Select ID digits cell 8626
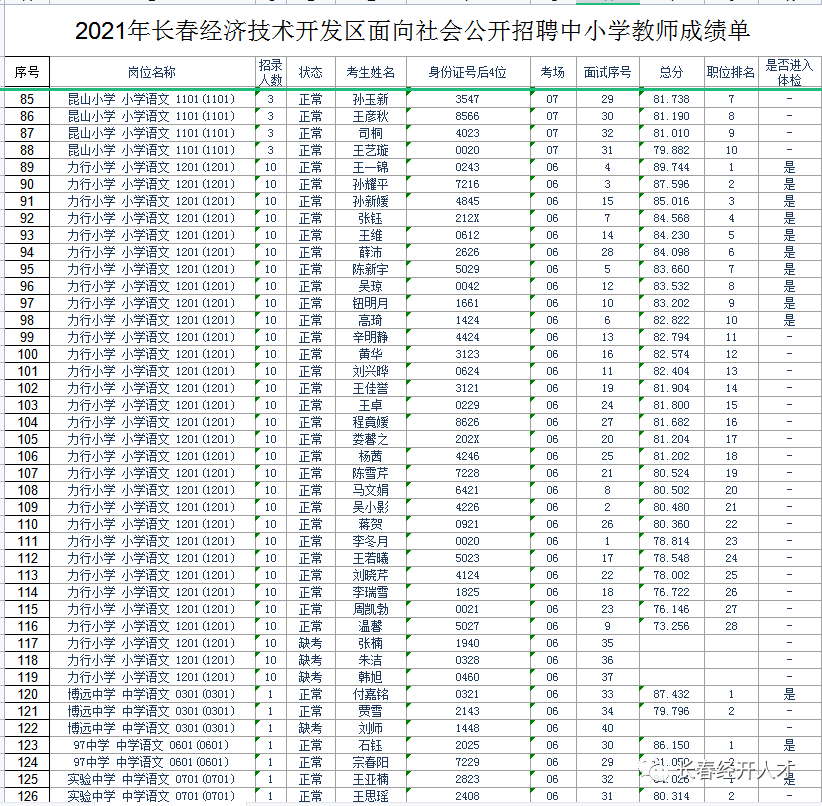The image size is (822, 806). pos(468,422)
